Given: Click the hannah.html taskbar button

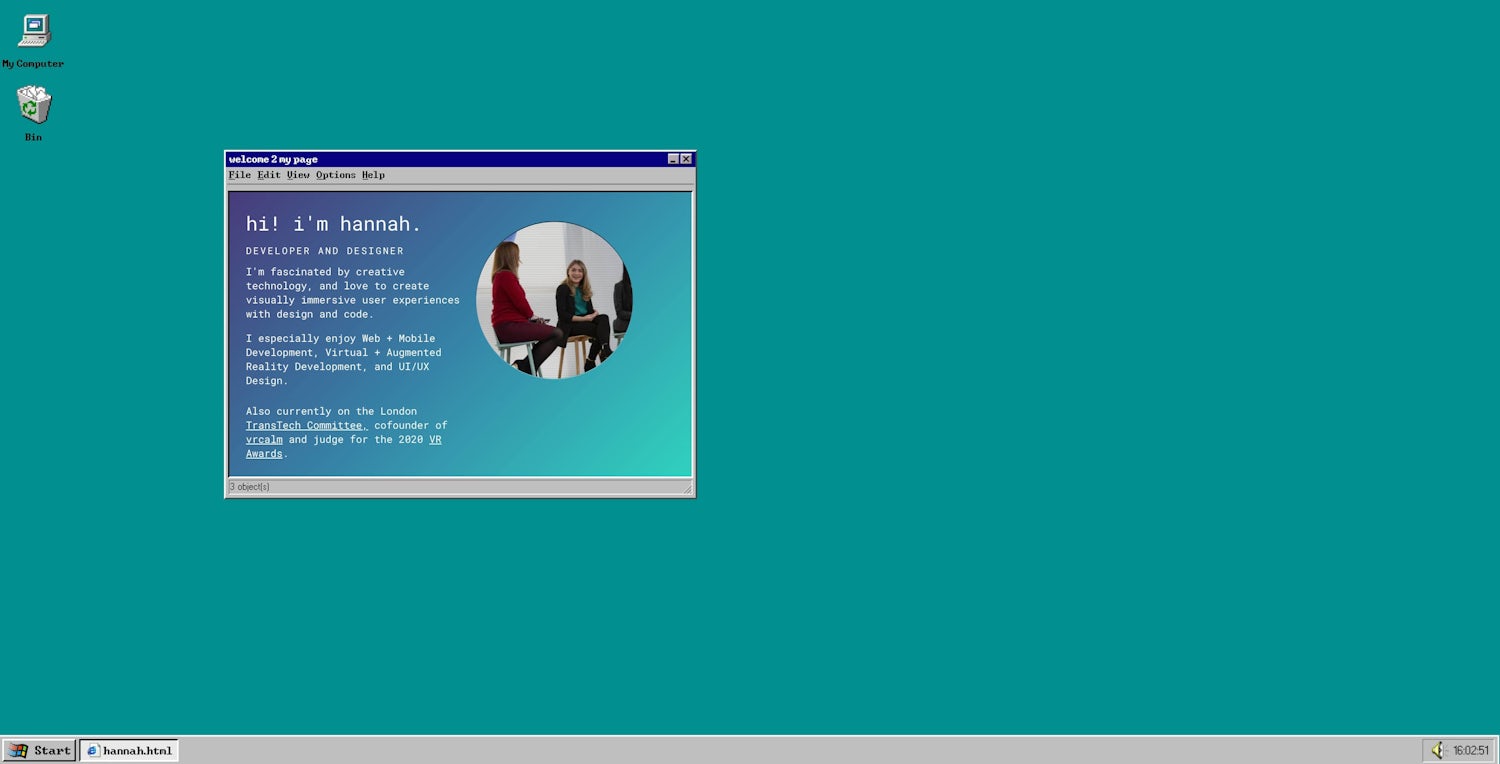Looking at the screenshot, I should pyautogui.click(x=129, y=750).
